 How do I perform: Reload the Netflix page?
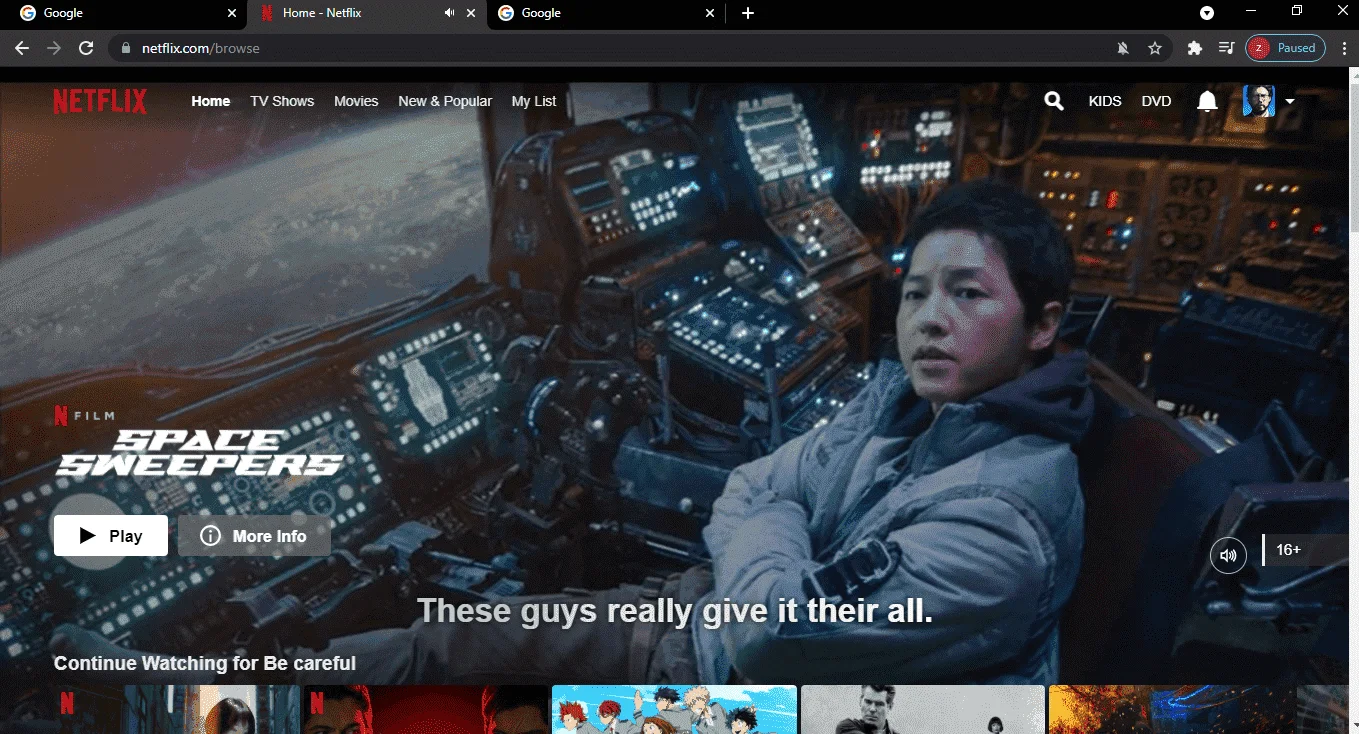click(86, 48)
